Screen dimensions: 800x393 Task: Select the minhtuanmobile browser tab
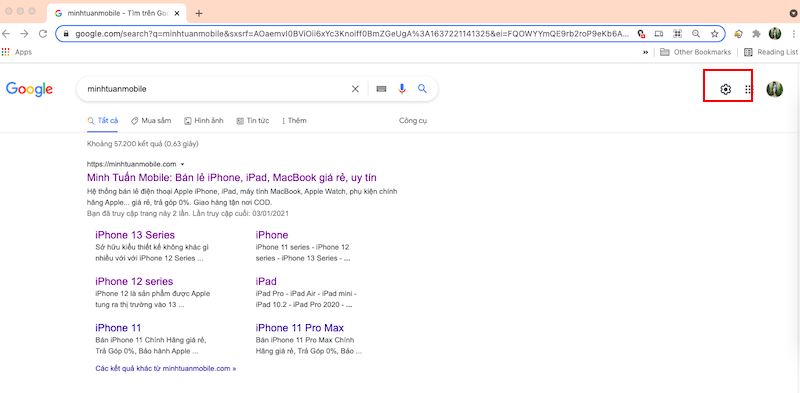click(117, 13)
